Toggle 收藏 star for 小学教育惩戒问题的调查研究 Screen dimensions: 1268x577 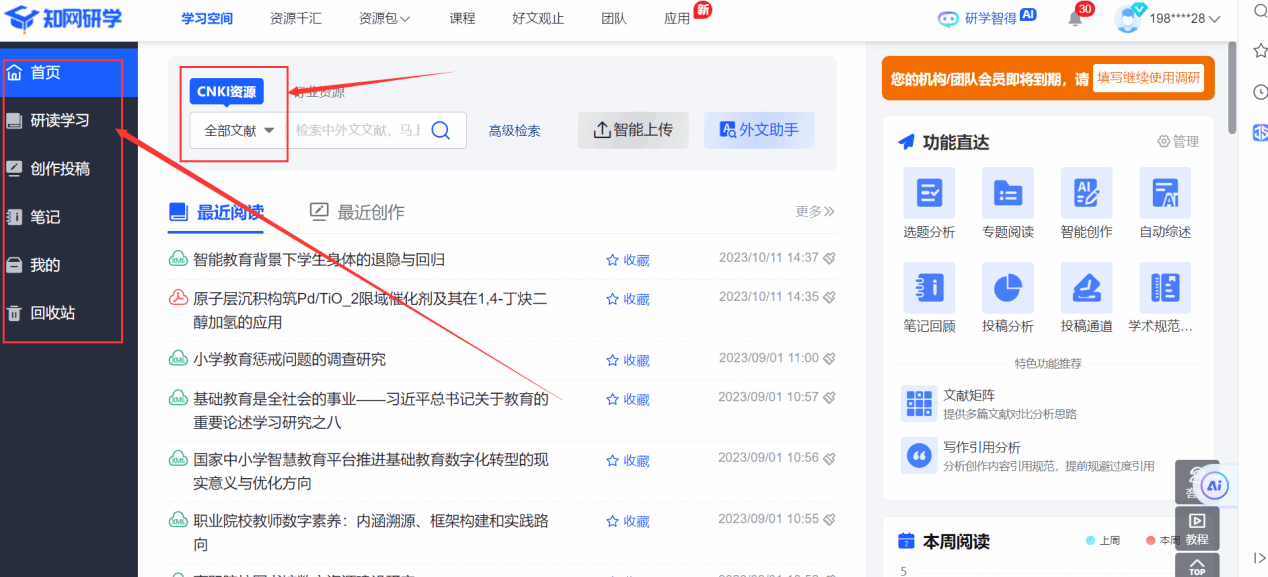pyautogui.click(x=628, y=359)
